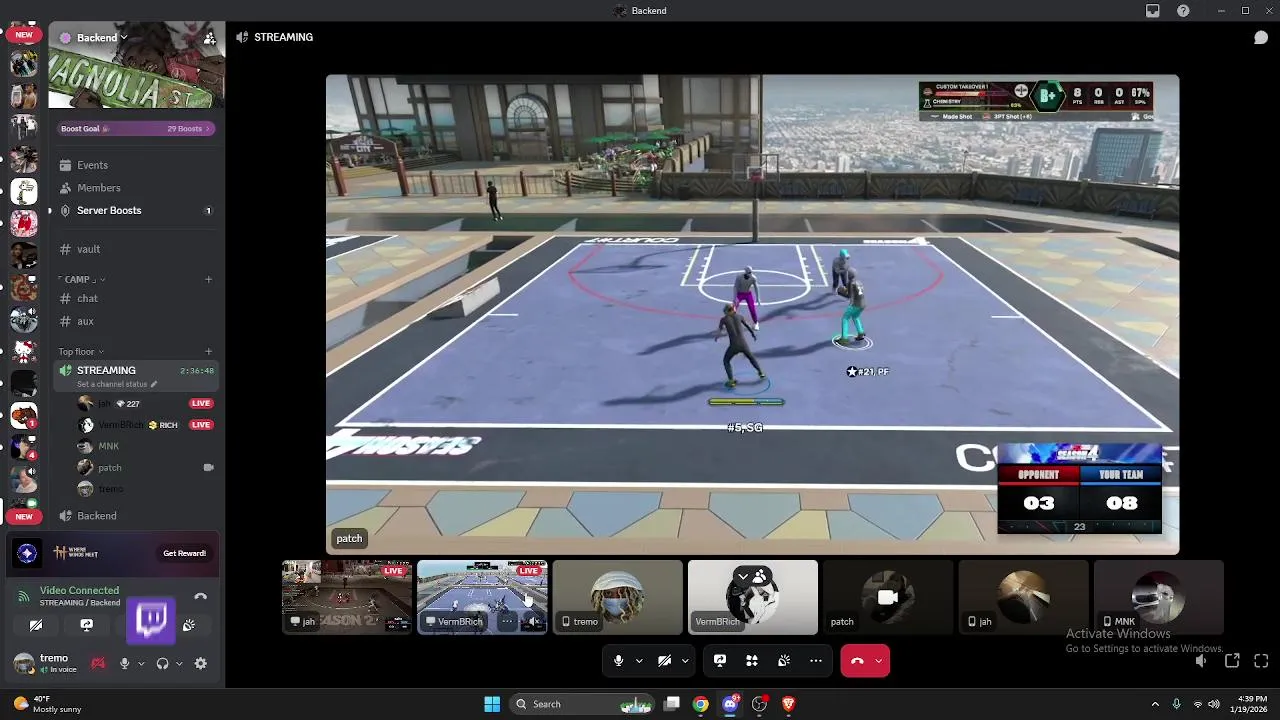The height and width of the screenshot is (720, 1280).
Task: Add a channel to CAMP category
Action: 208,279
